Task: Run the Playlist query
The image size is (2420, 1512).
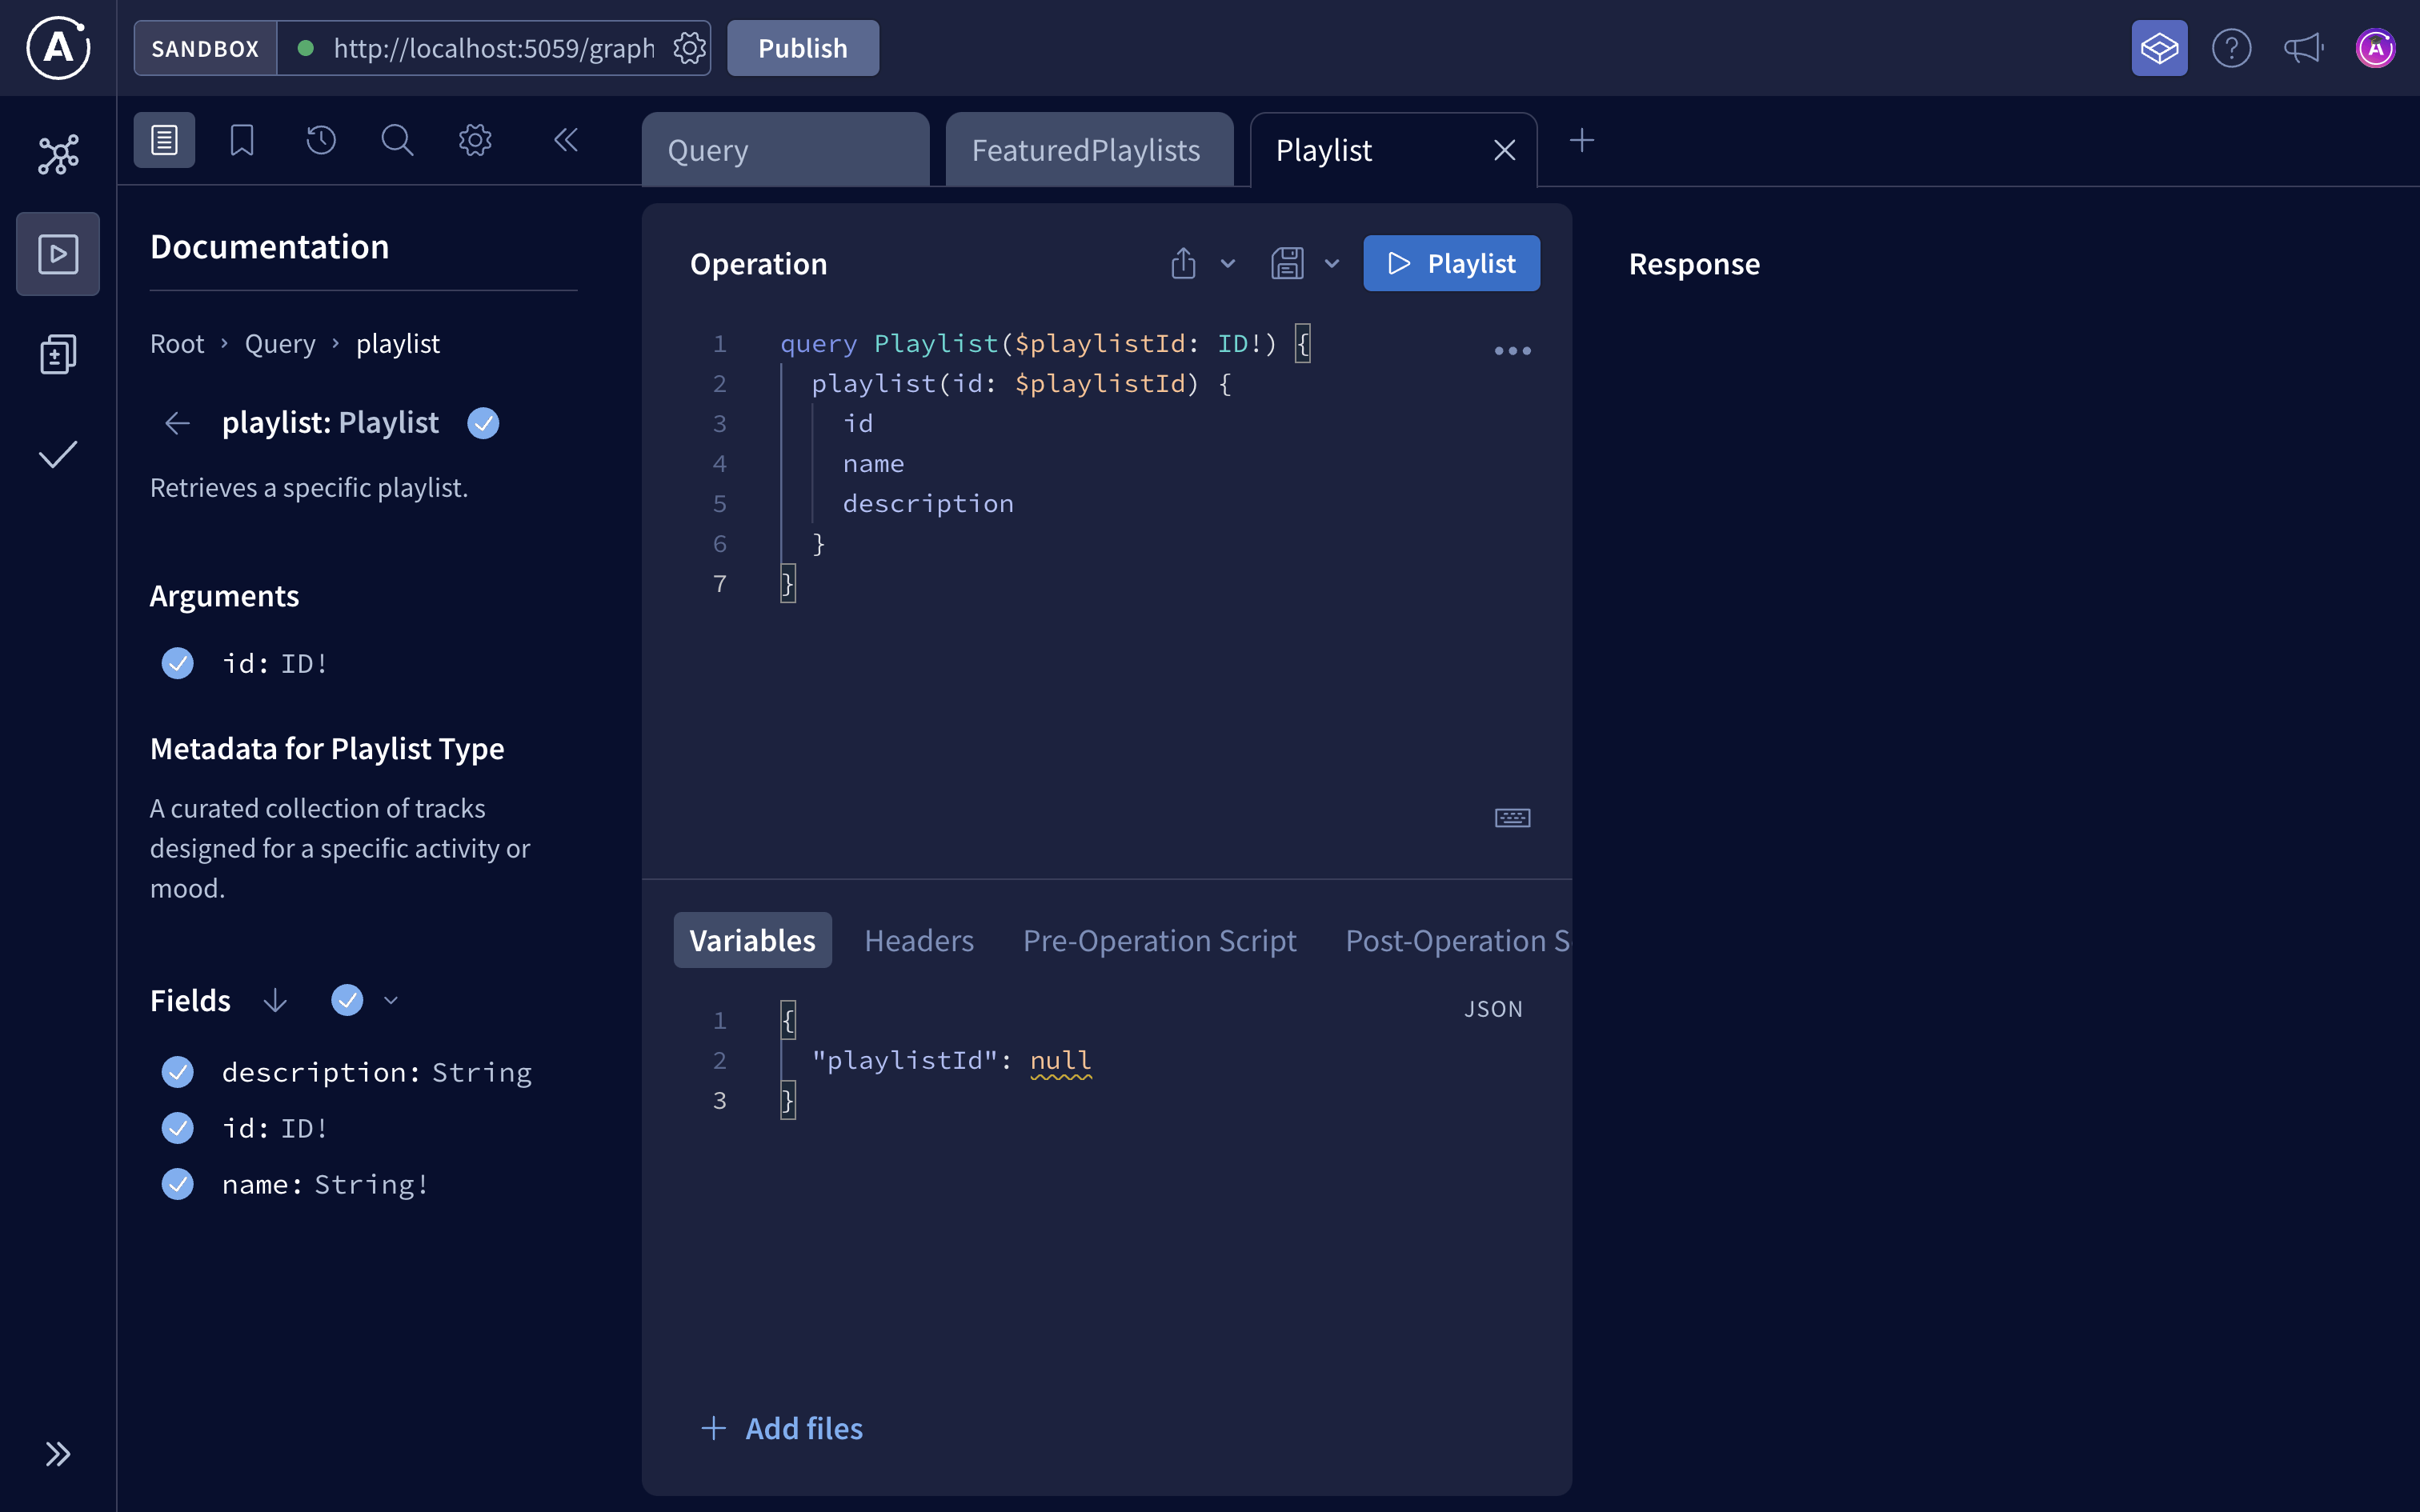Action: coord(1451,263)
